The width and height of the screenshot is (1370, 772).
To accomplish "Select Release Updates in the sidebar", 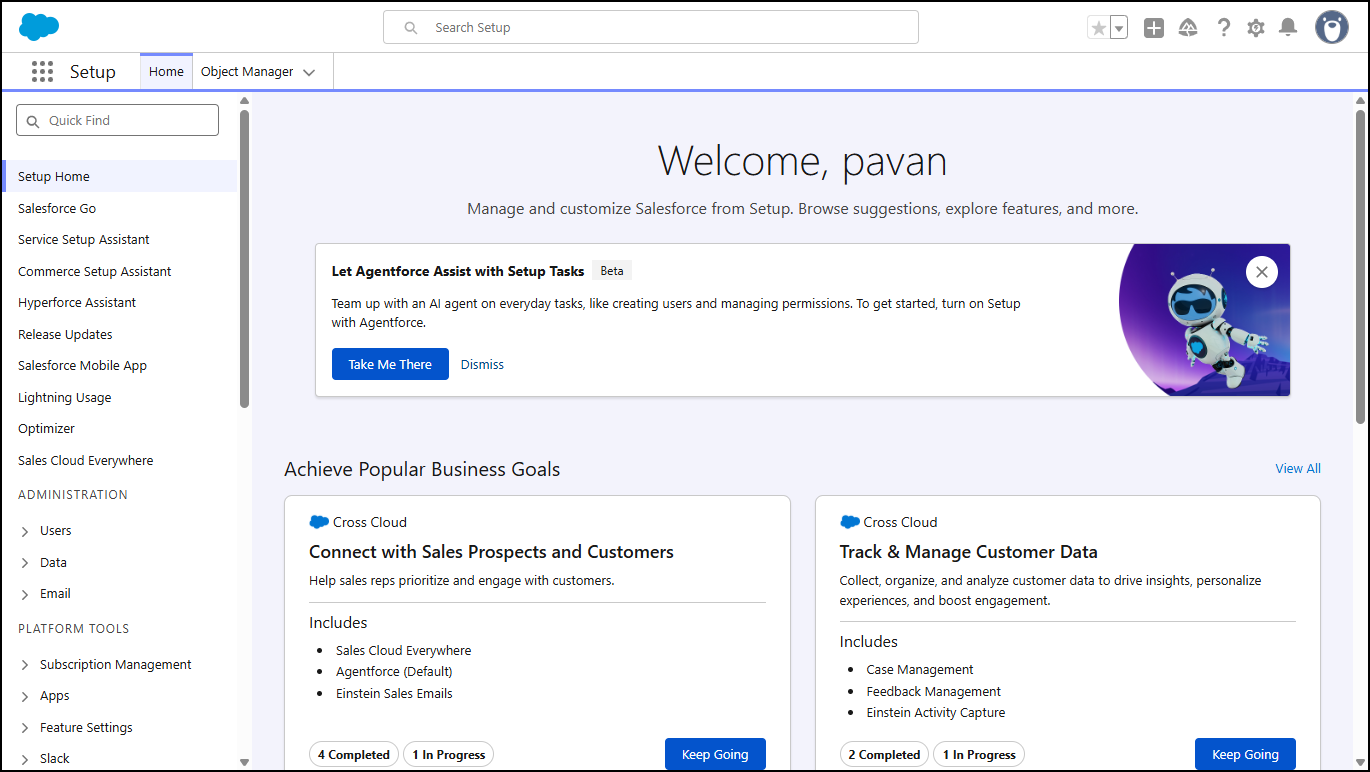I will point(65,334).
